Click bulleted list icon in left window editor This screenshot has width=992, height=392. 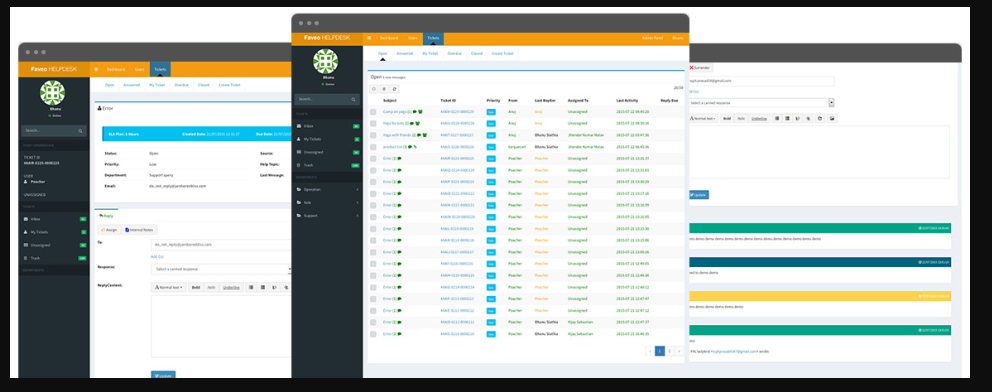pos(251,287)
